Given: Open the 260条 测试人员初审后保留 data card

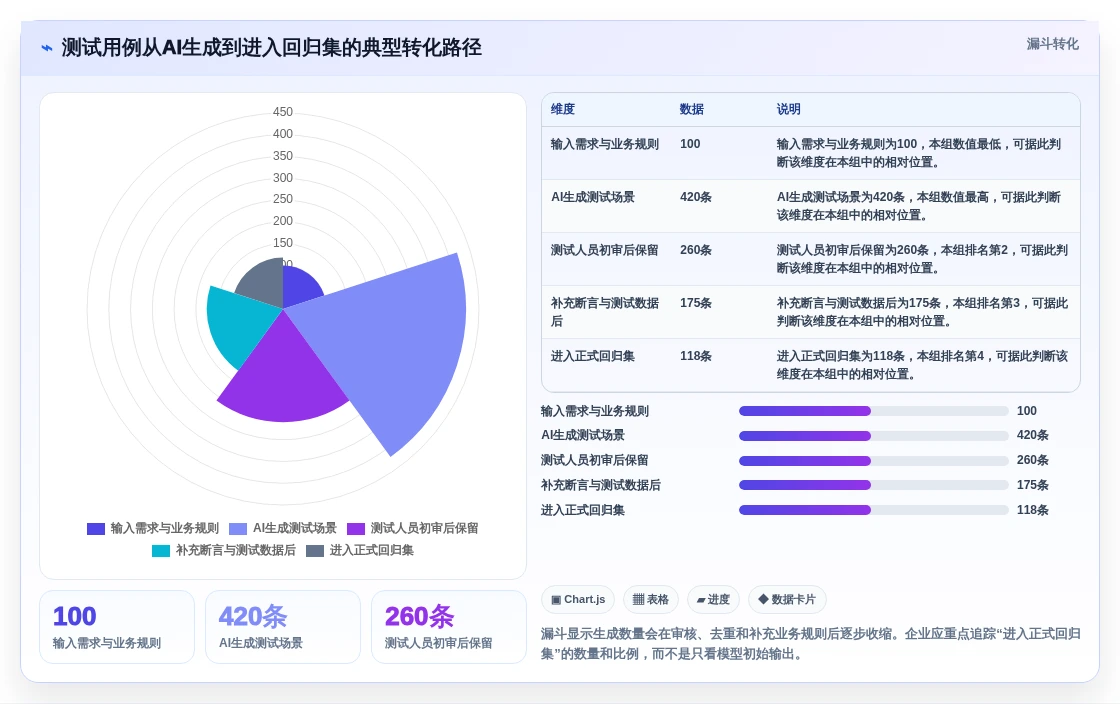Looking at the screenshot, I should [x=449, y=627].
